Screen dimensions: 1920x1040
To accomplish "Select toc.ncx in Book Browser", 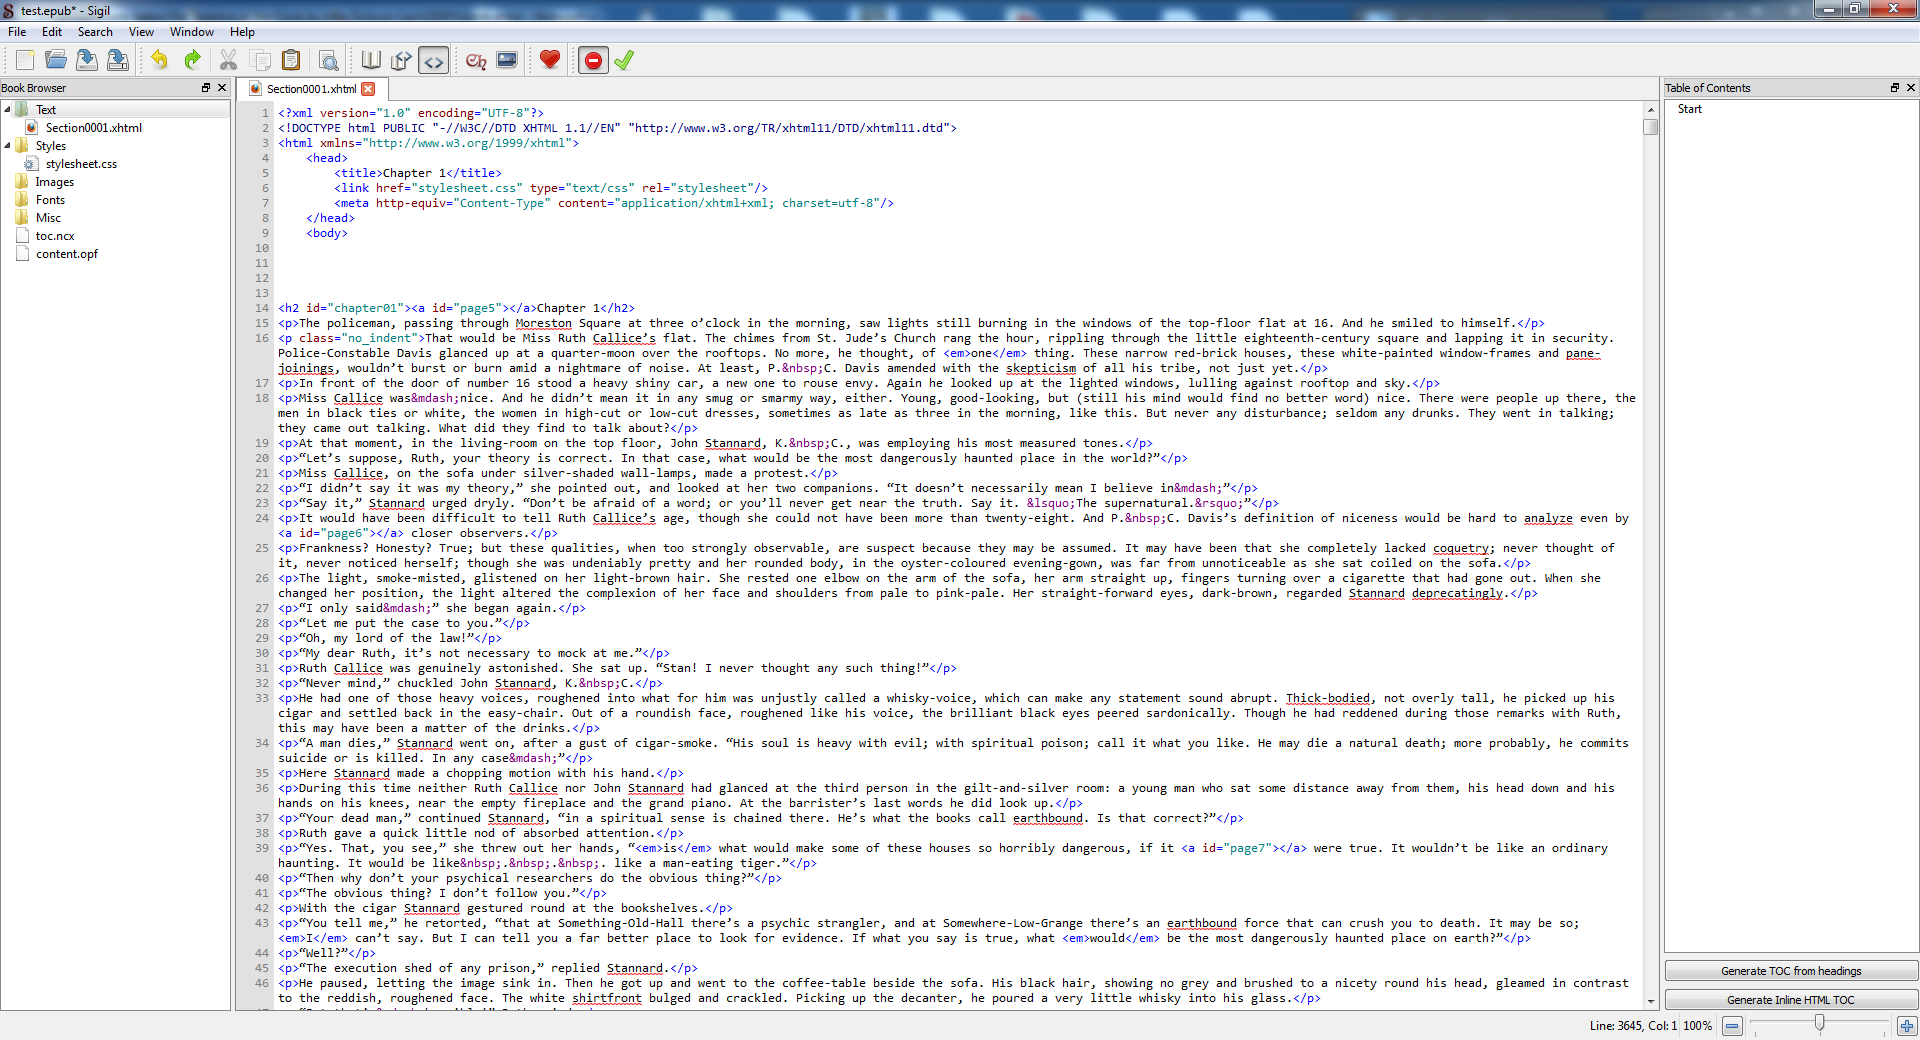I will [55, 236].
